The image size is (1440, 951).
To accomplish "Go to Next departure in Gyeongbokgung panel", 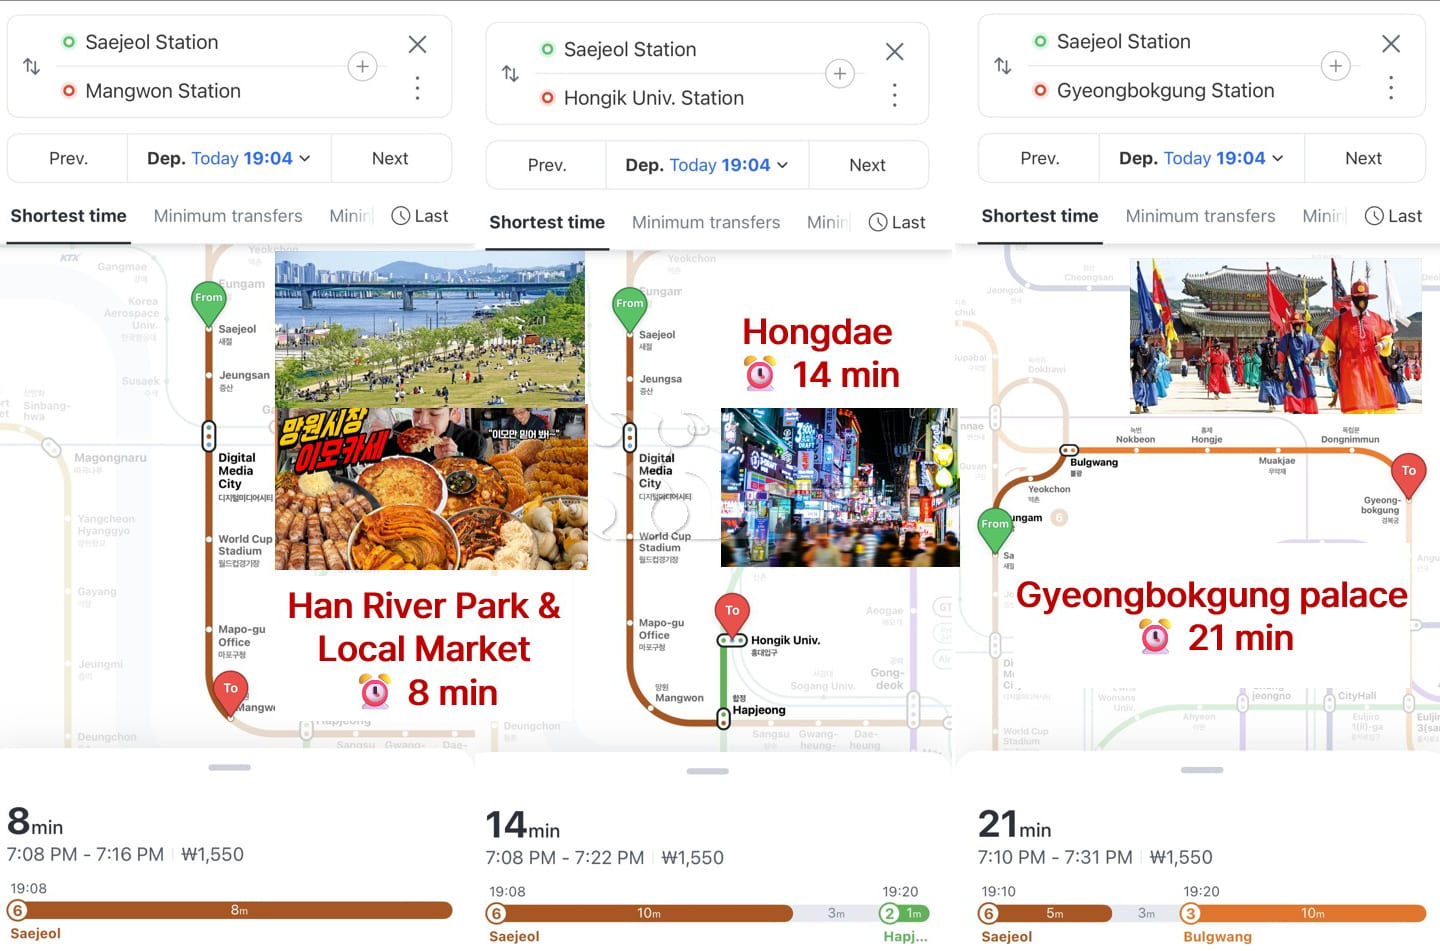I will click(x=1363, y=158).
